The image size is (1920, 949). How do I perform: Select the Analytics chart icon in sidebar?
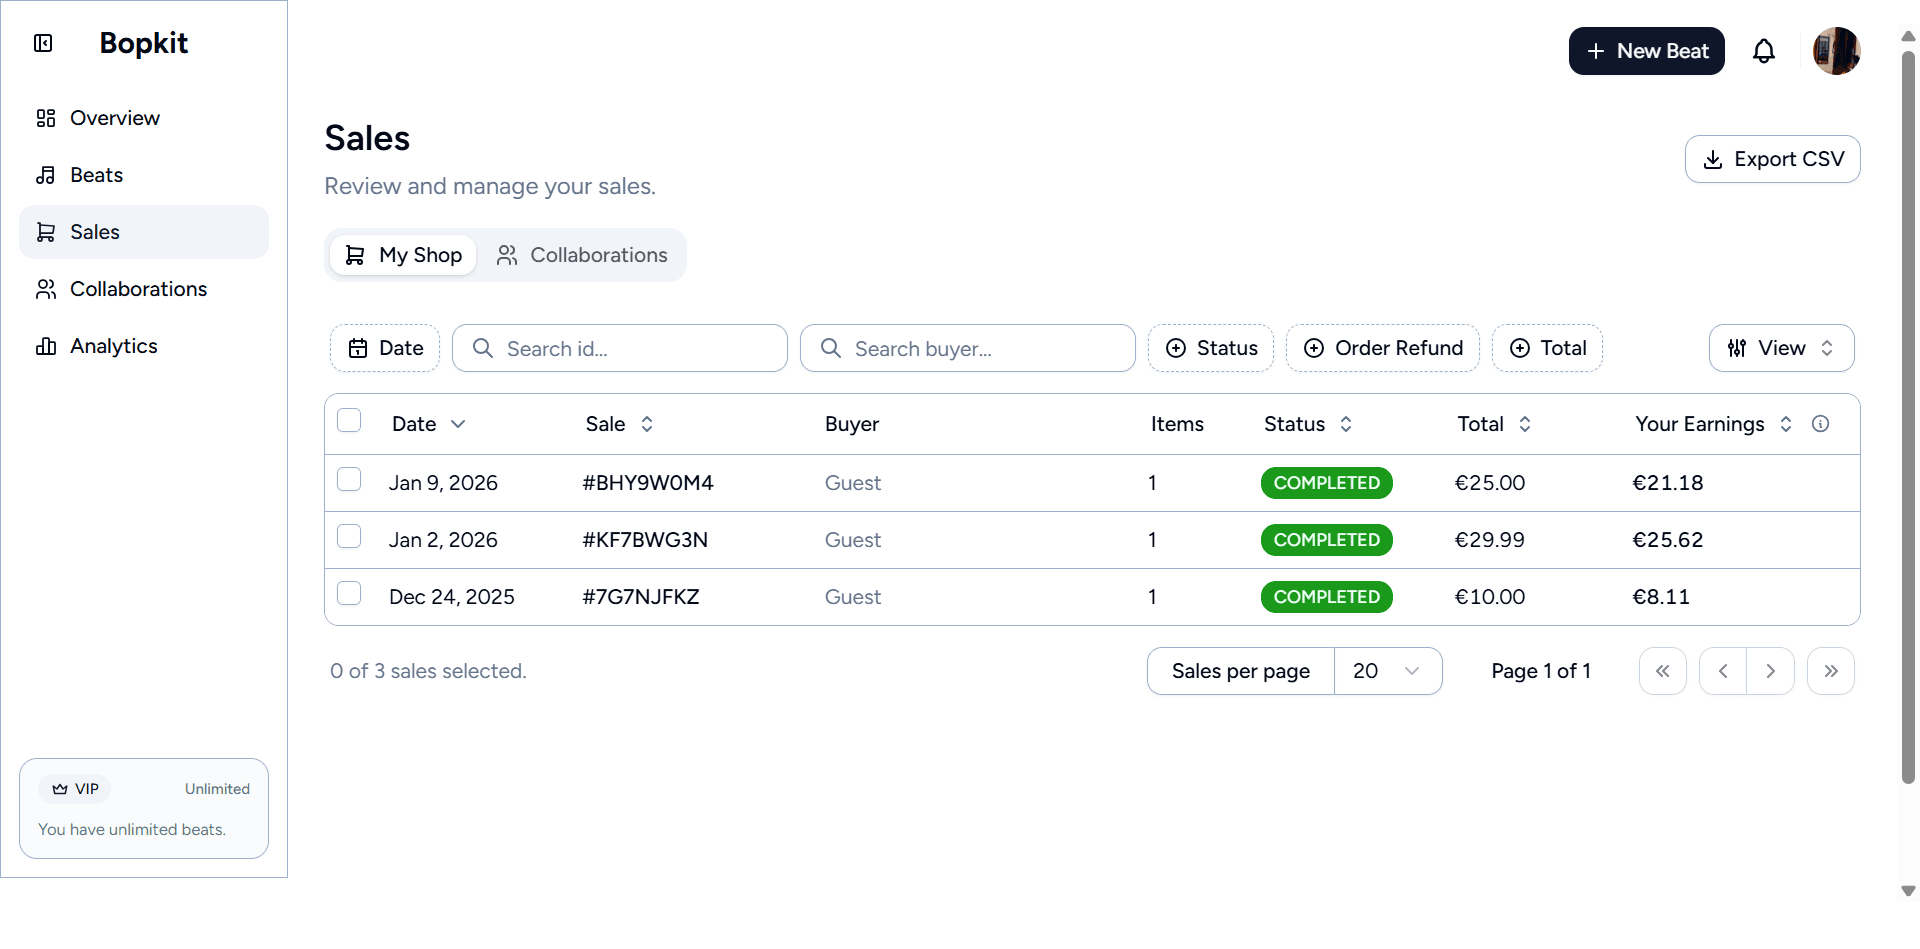[x=46, y=346]
